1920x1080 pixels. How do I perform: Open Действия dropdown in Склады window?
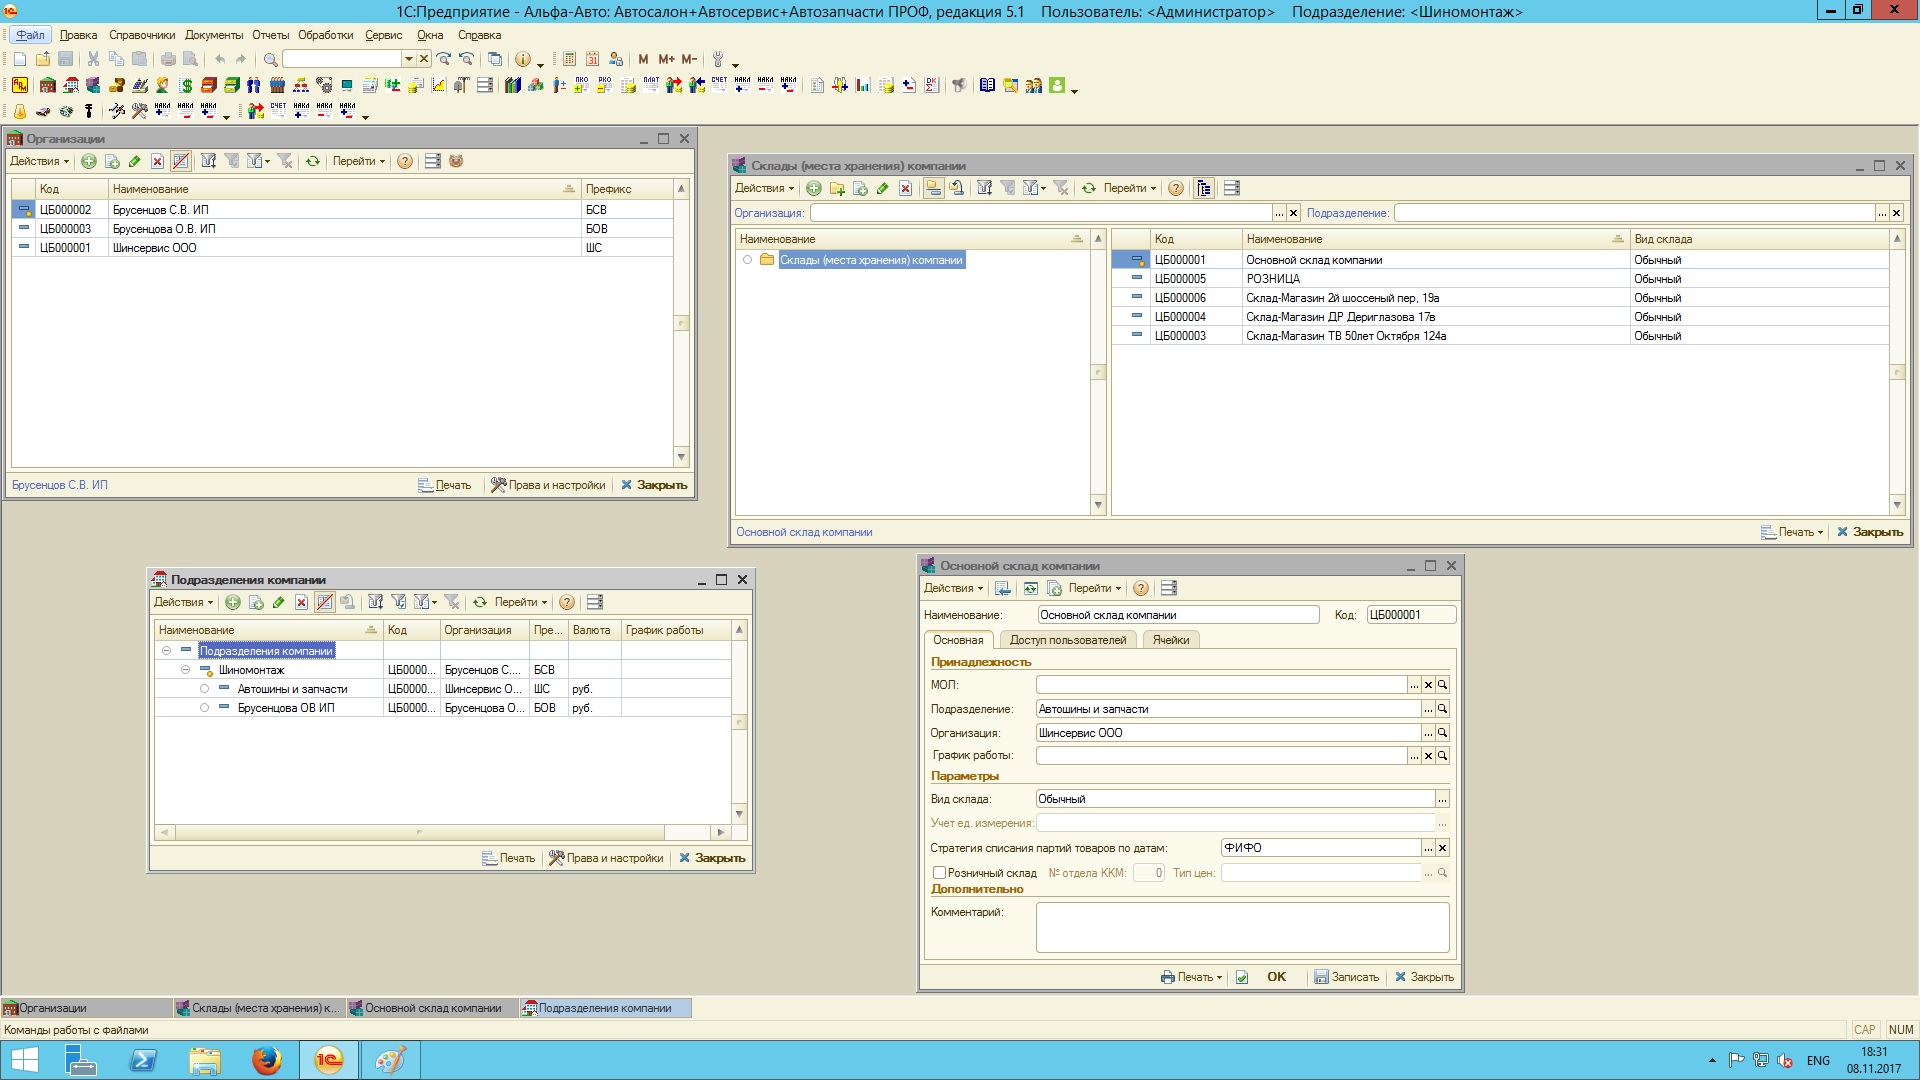765,188
